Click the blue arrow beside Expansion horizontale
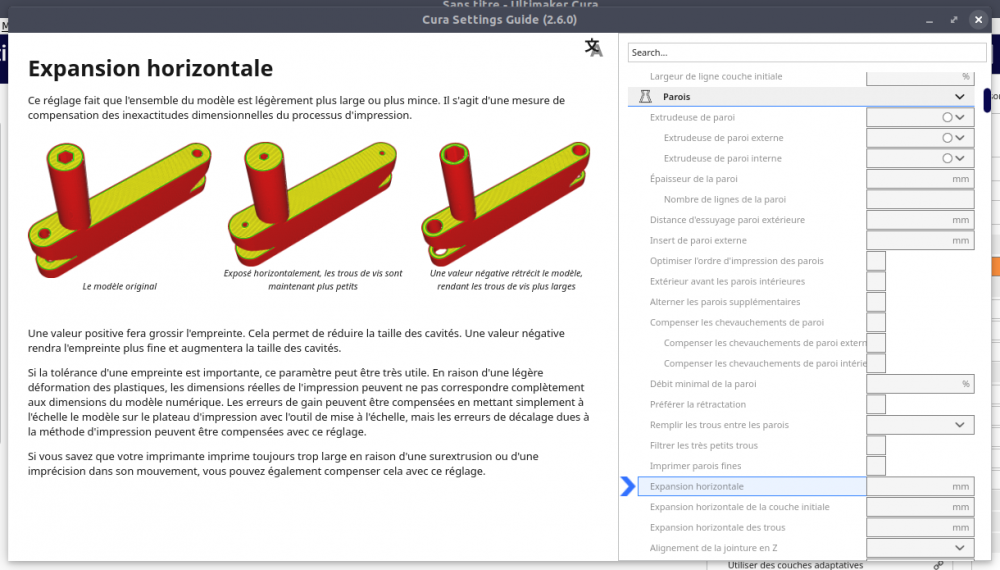 coord(628,486)
